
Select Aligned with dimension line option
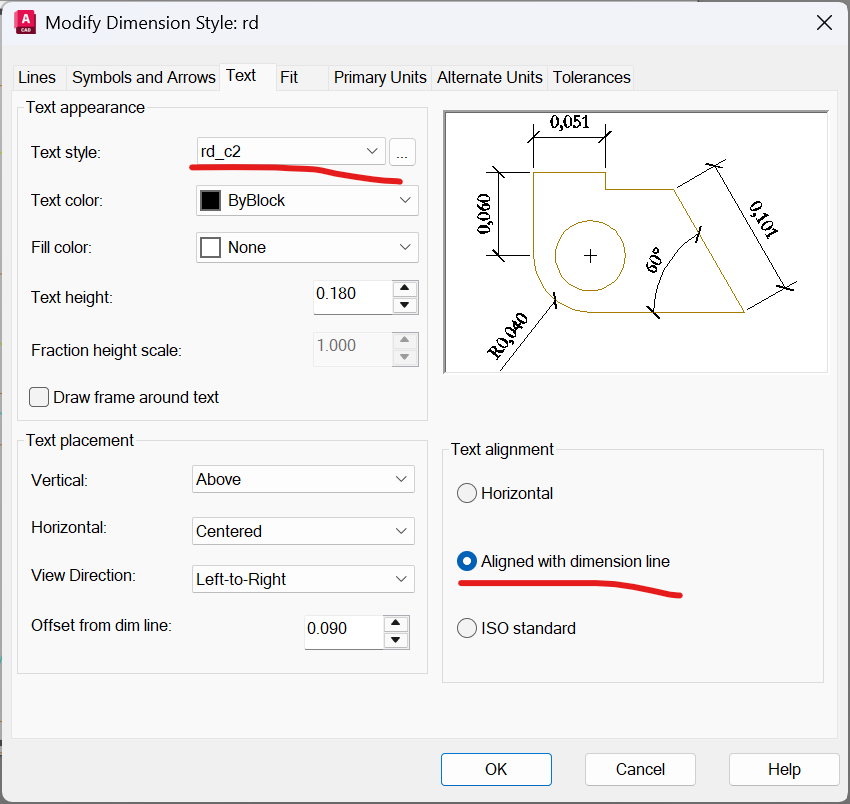(x=467, y=561)
